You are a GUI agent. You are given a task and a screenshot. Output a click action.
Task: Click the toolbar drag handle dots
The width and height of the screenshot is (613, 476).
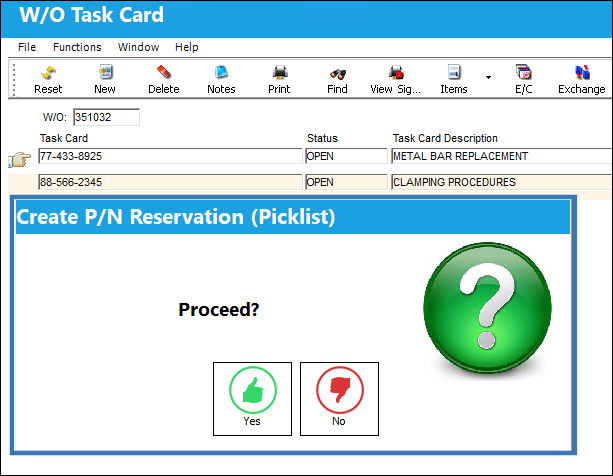tap(14, 80)
